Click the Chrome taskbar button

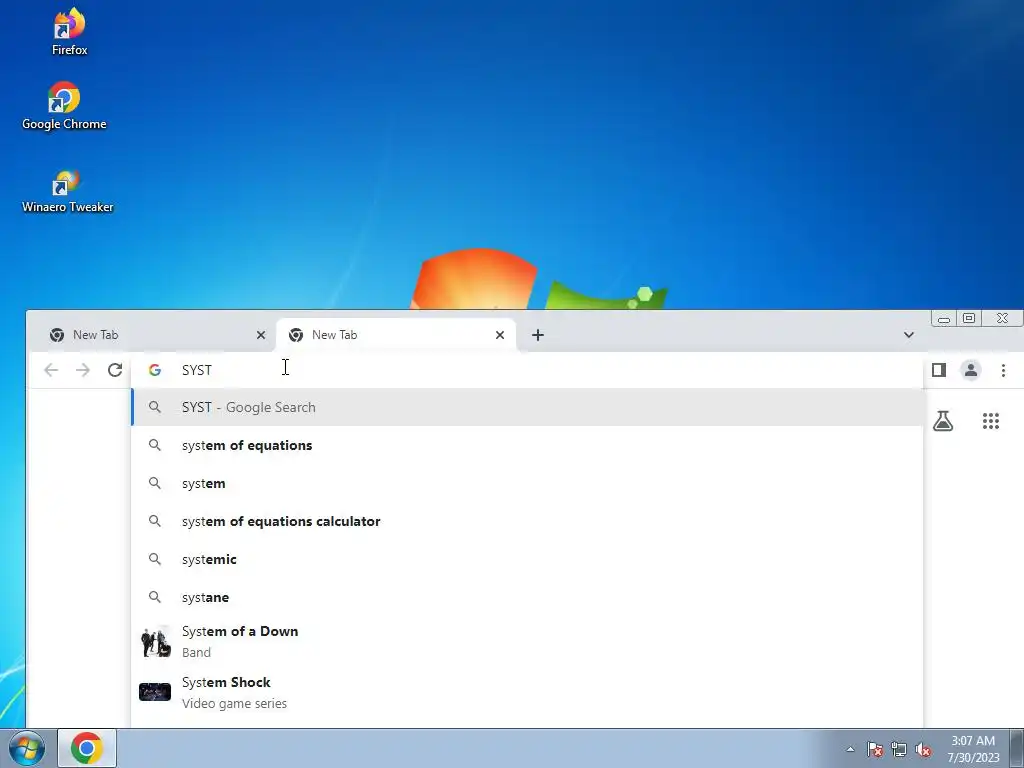point(87,748)
